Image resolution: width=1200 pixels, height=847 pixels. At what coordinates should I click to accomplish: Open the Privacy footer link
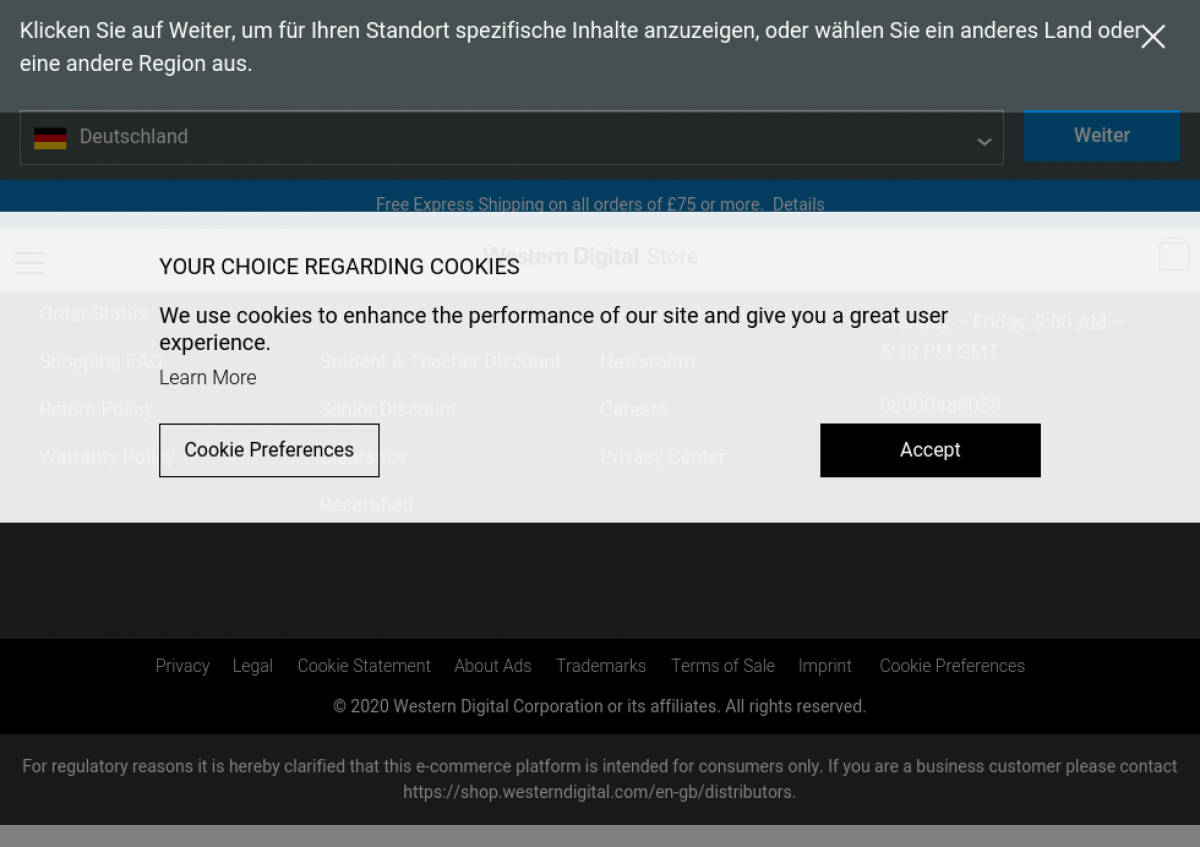(x=182, y=666)
